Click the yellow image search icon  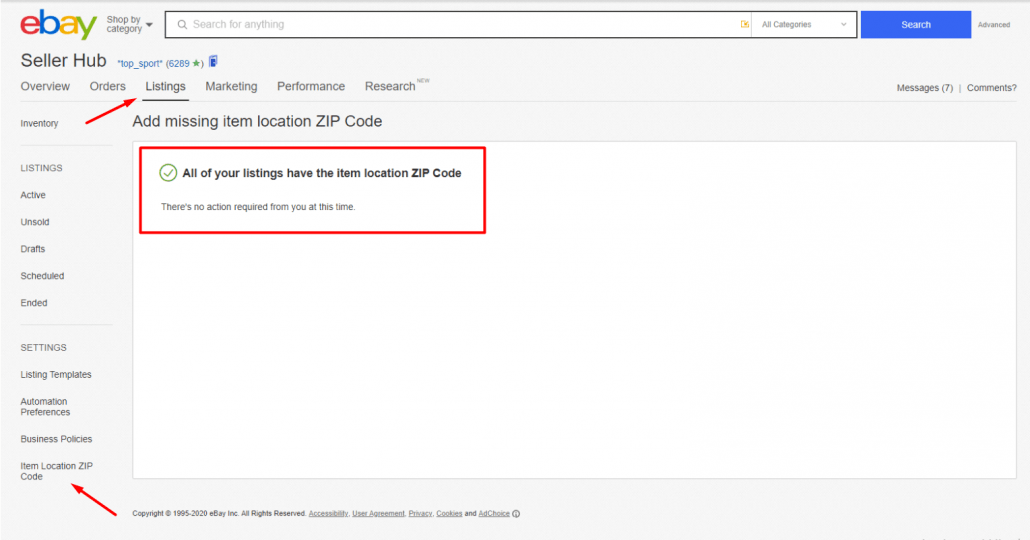tap(744, 24)
